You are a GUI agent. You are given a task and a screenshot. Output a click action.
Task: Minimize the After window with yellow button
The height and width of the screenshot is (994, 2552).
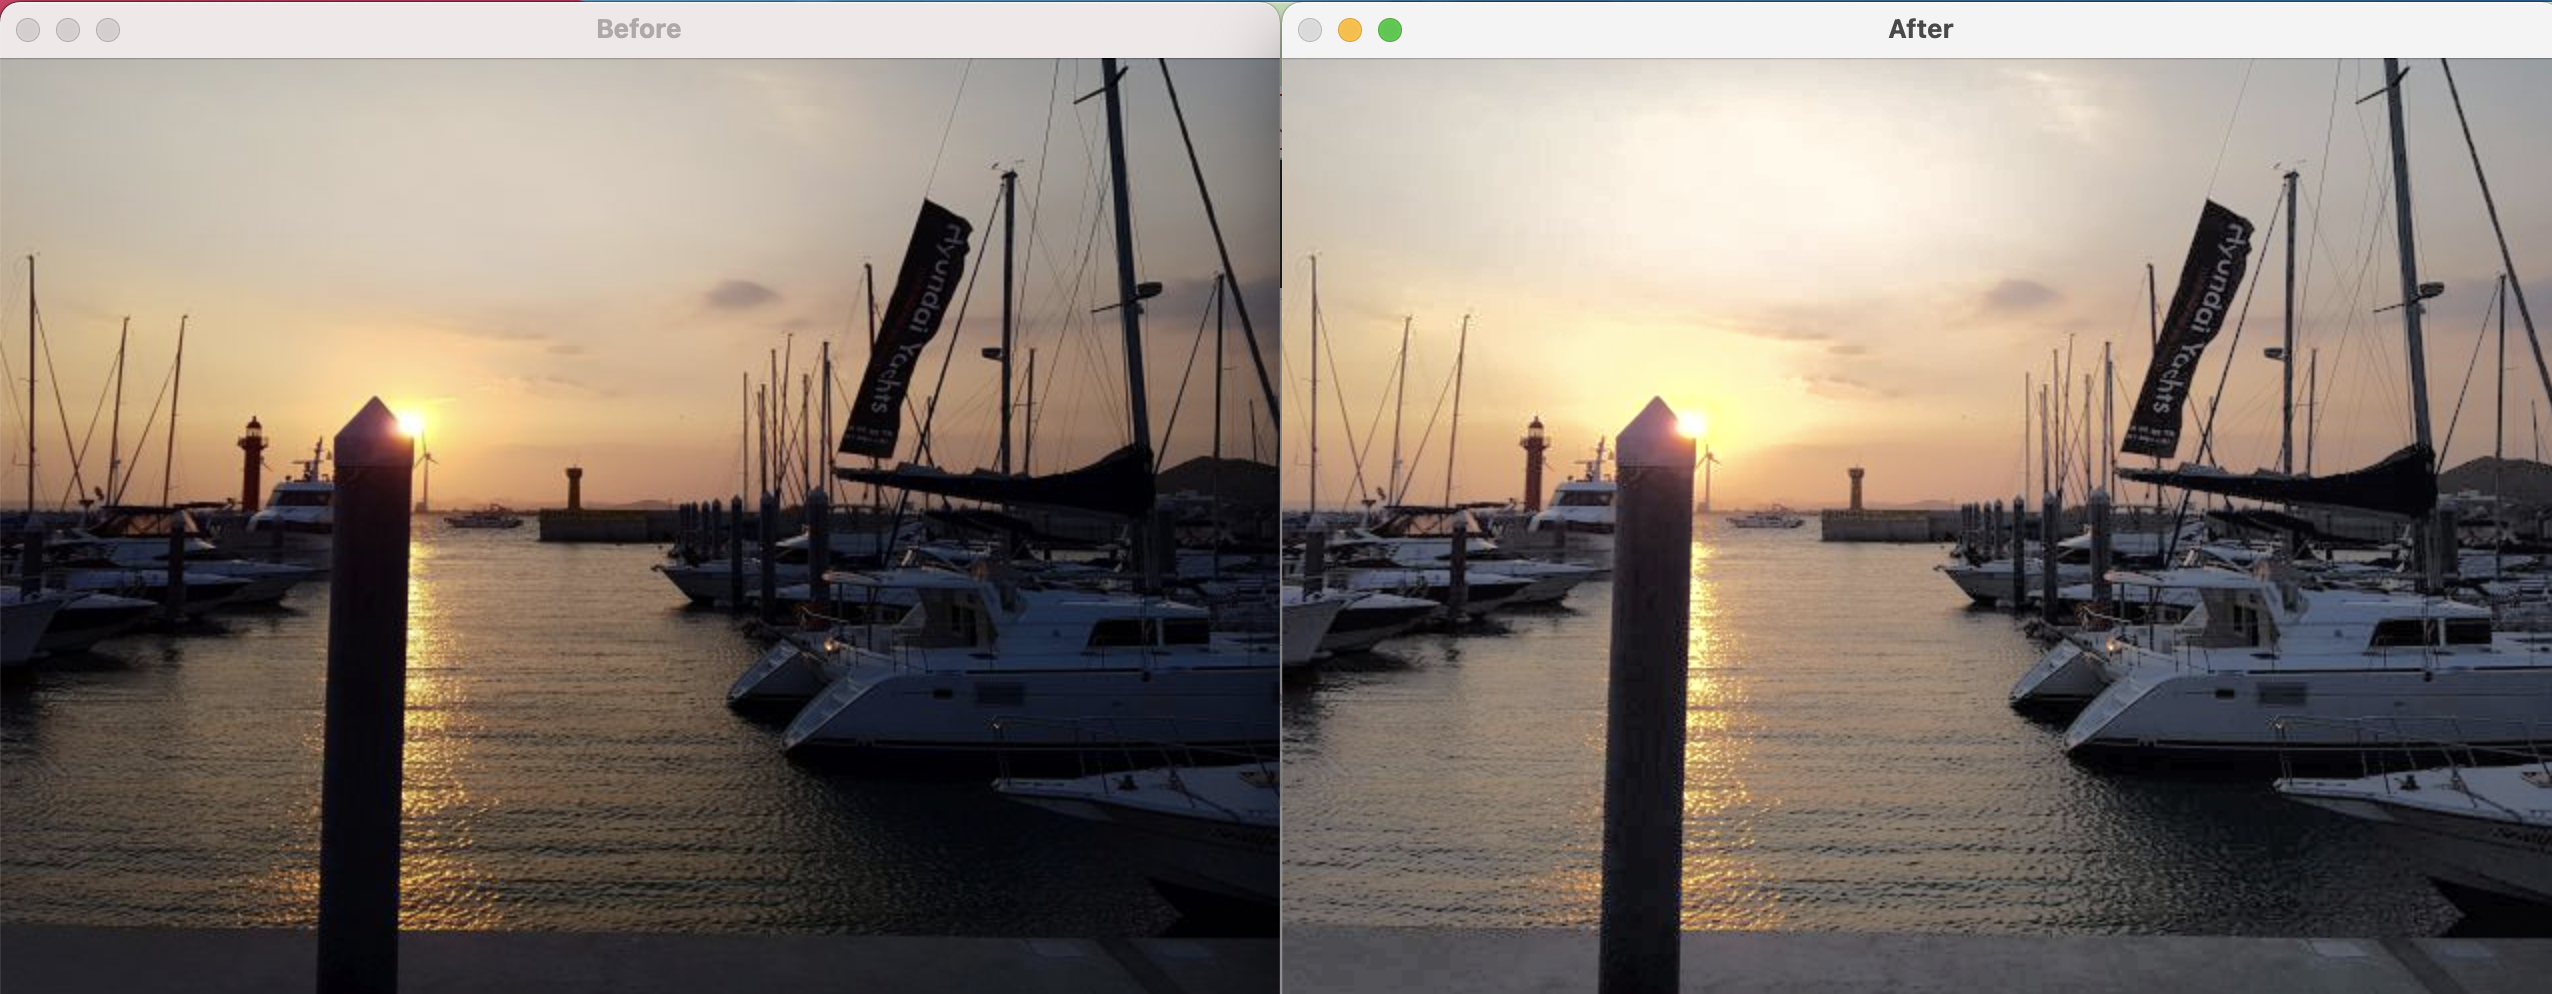[1350, 30]
